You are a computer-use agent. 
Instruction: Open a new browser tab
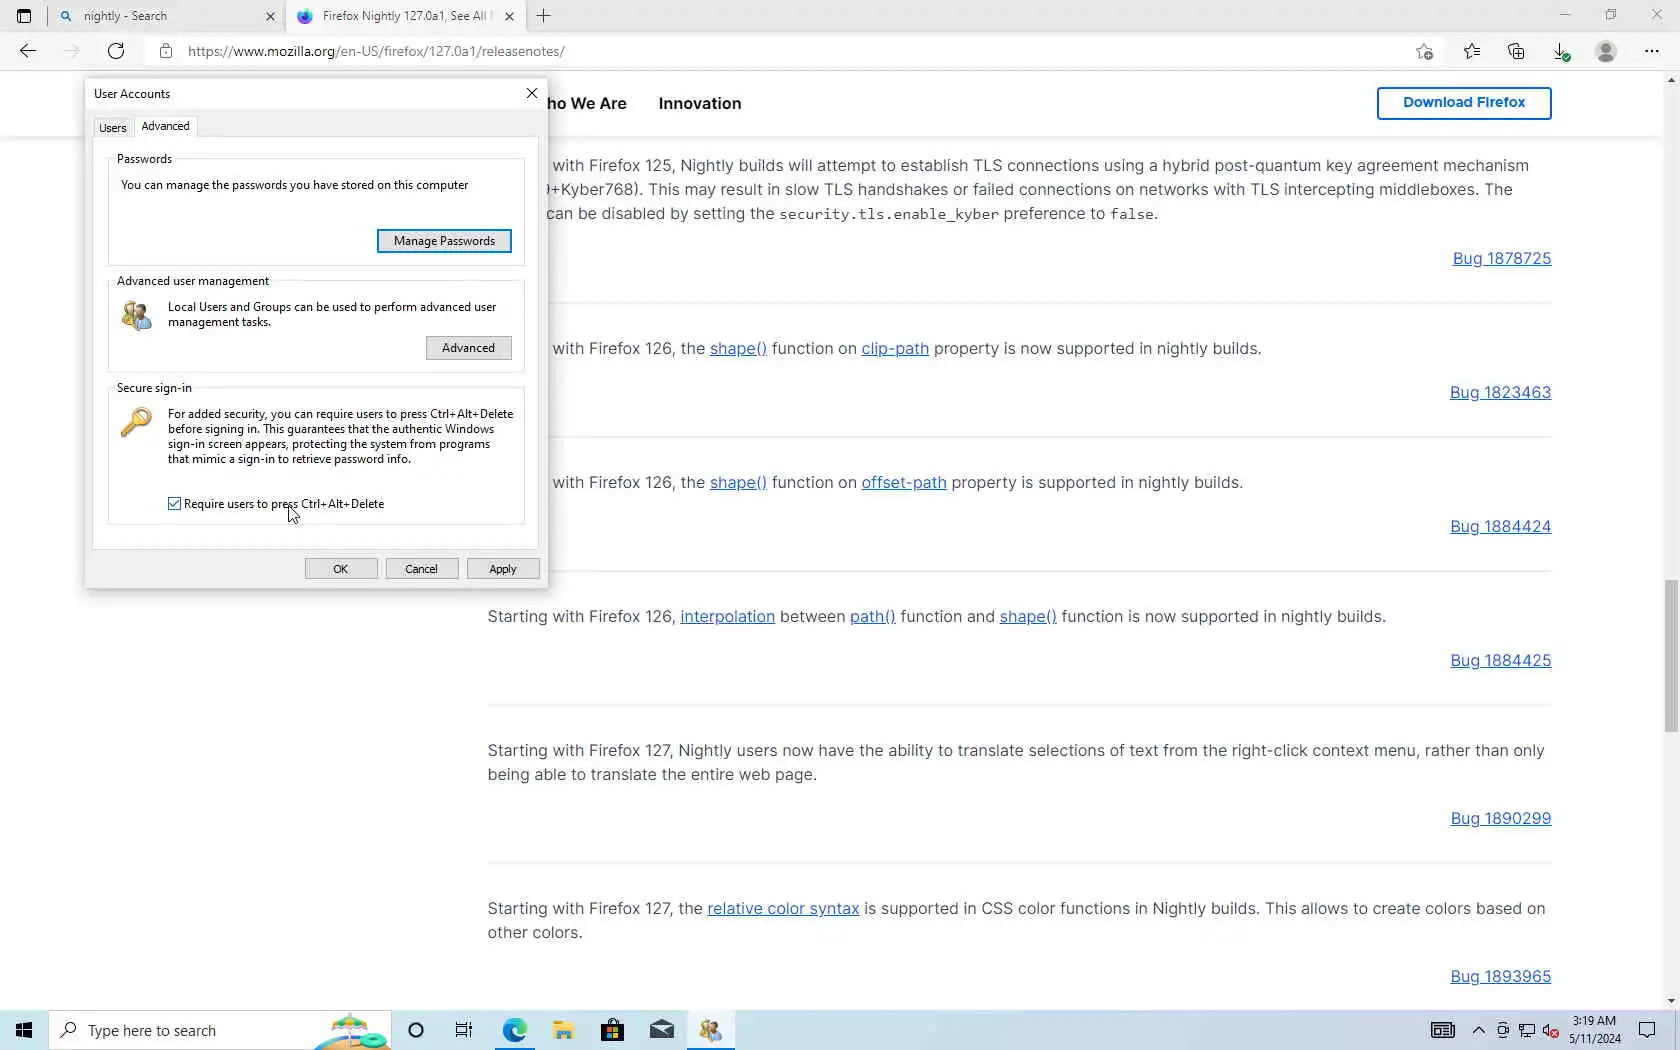pyautogui.click(x=544, y=16)
